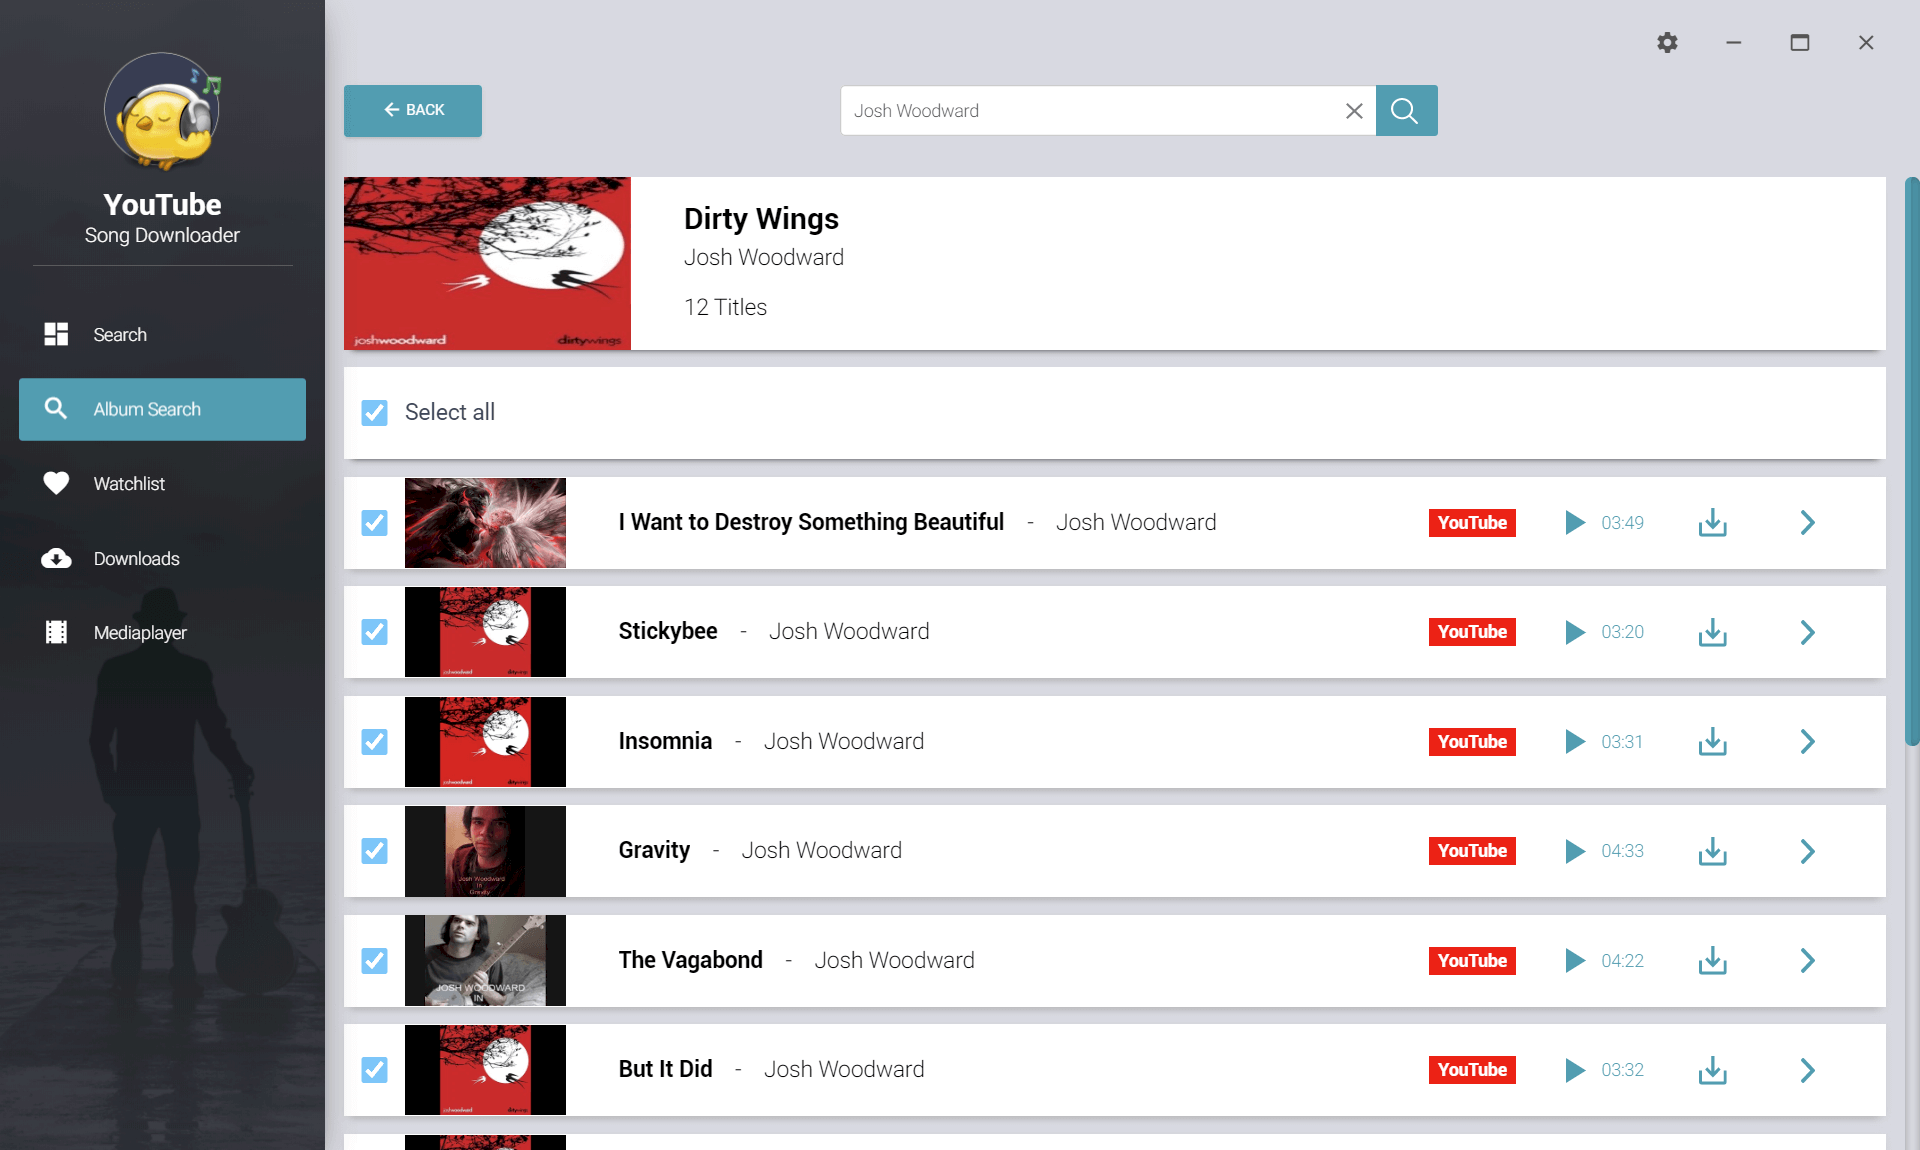Open Downloads manager panel
The height and width of the screenshot is (1150, 1920).
pos(135,557)
